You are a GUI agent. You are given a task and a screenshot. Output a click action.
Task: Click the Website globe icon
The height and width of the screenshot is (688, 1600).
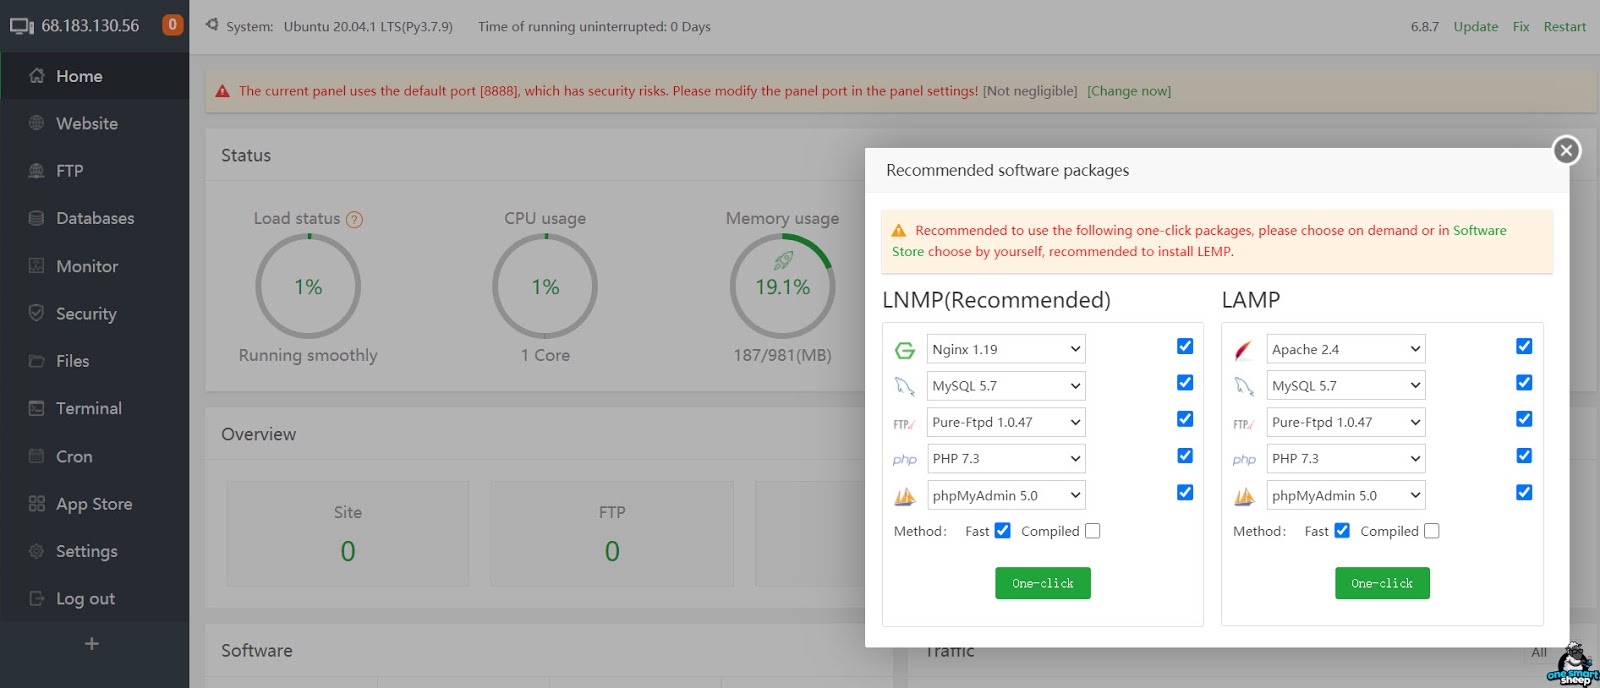[x=37, y=123]
